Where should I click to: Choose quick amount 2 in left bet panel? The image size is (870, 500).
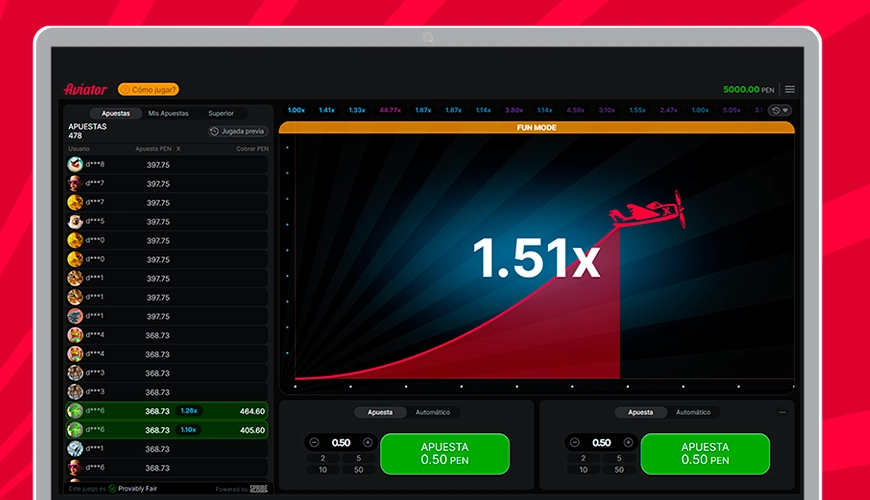tap(322, 458)
